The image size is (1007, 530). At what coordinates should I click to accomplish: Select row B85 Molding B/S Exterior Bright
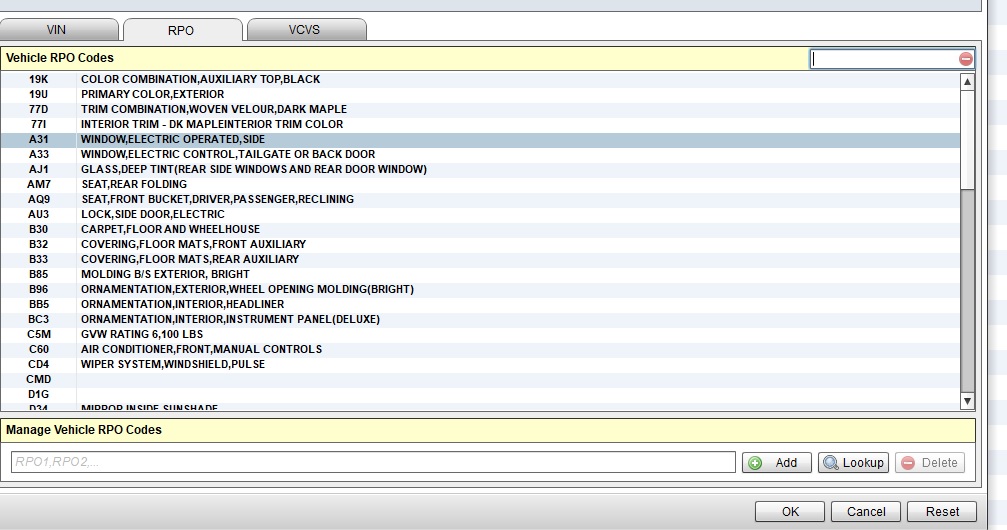(480, 274)
